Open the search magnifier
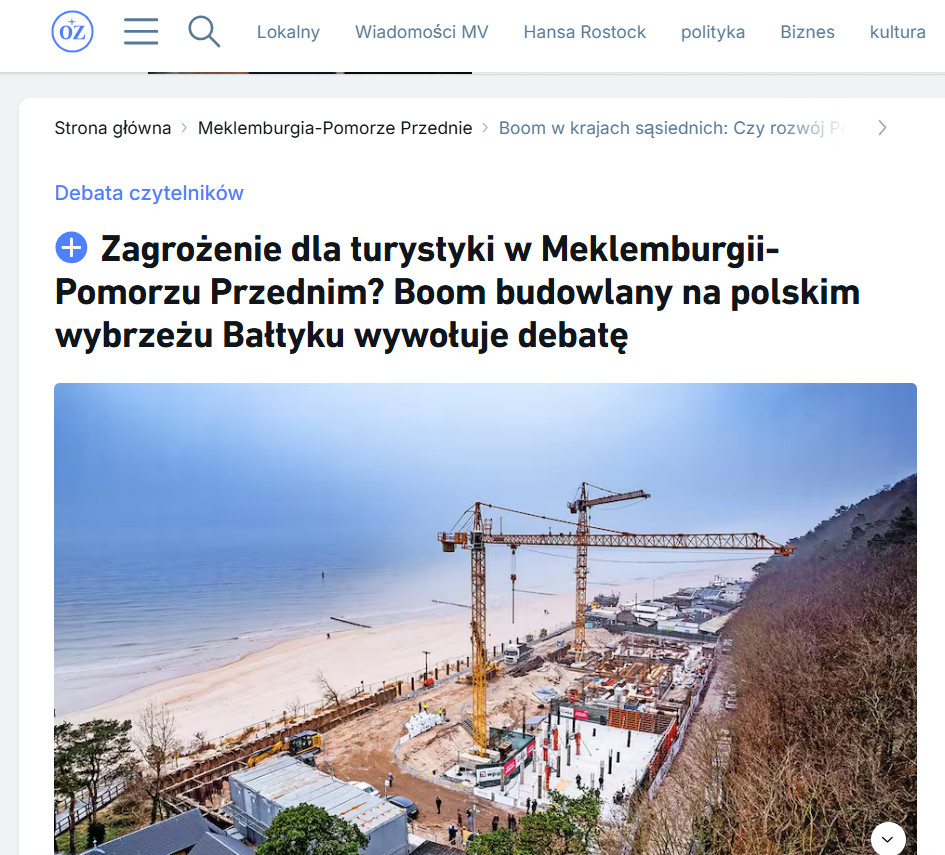945x855 pixels. coord(204,31)
